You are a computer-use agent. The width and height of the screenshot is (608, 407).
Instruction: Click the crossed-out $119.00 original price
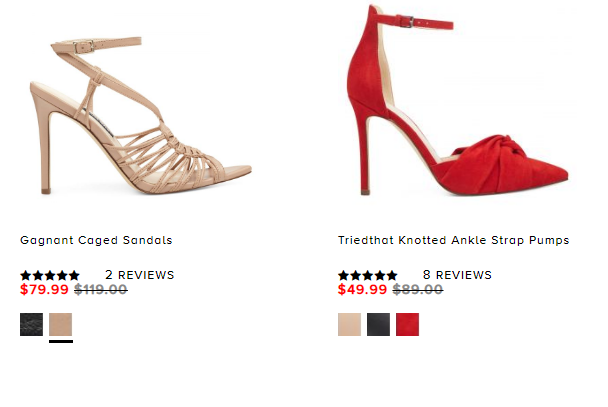[101, 289]
